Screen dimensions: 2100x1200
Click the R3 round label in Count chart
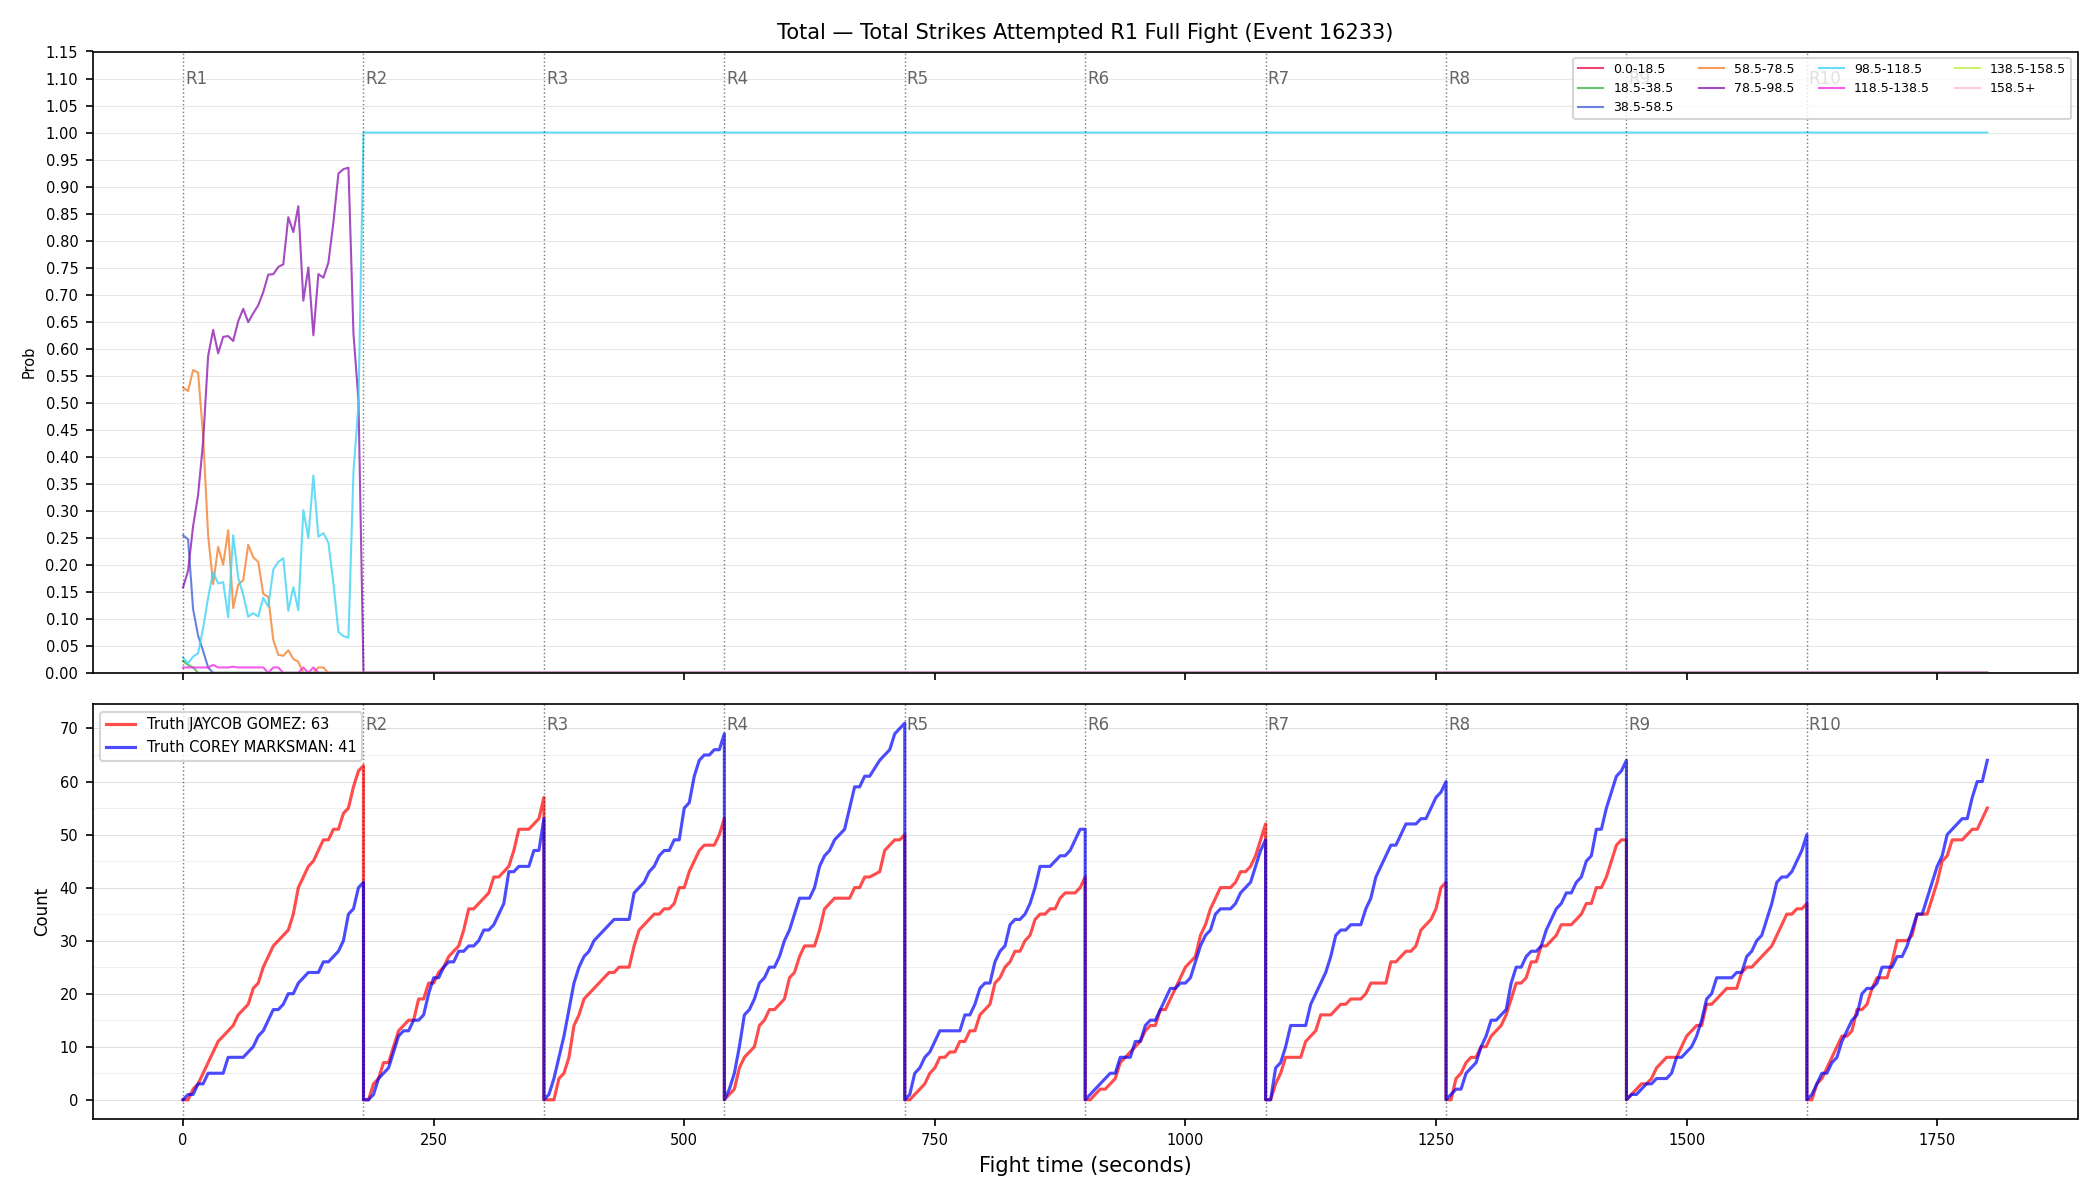(557, 724)
